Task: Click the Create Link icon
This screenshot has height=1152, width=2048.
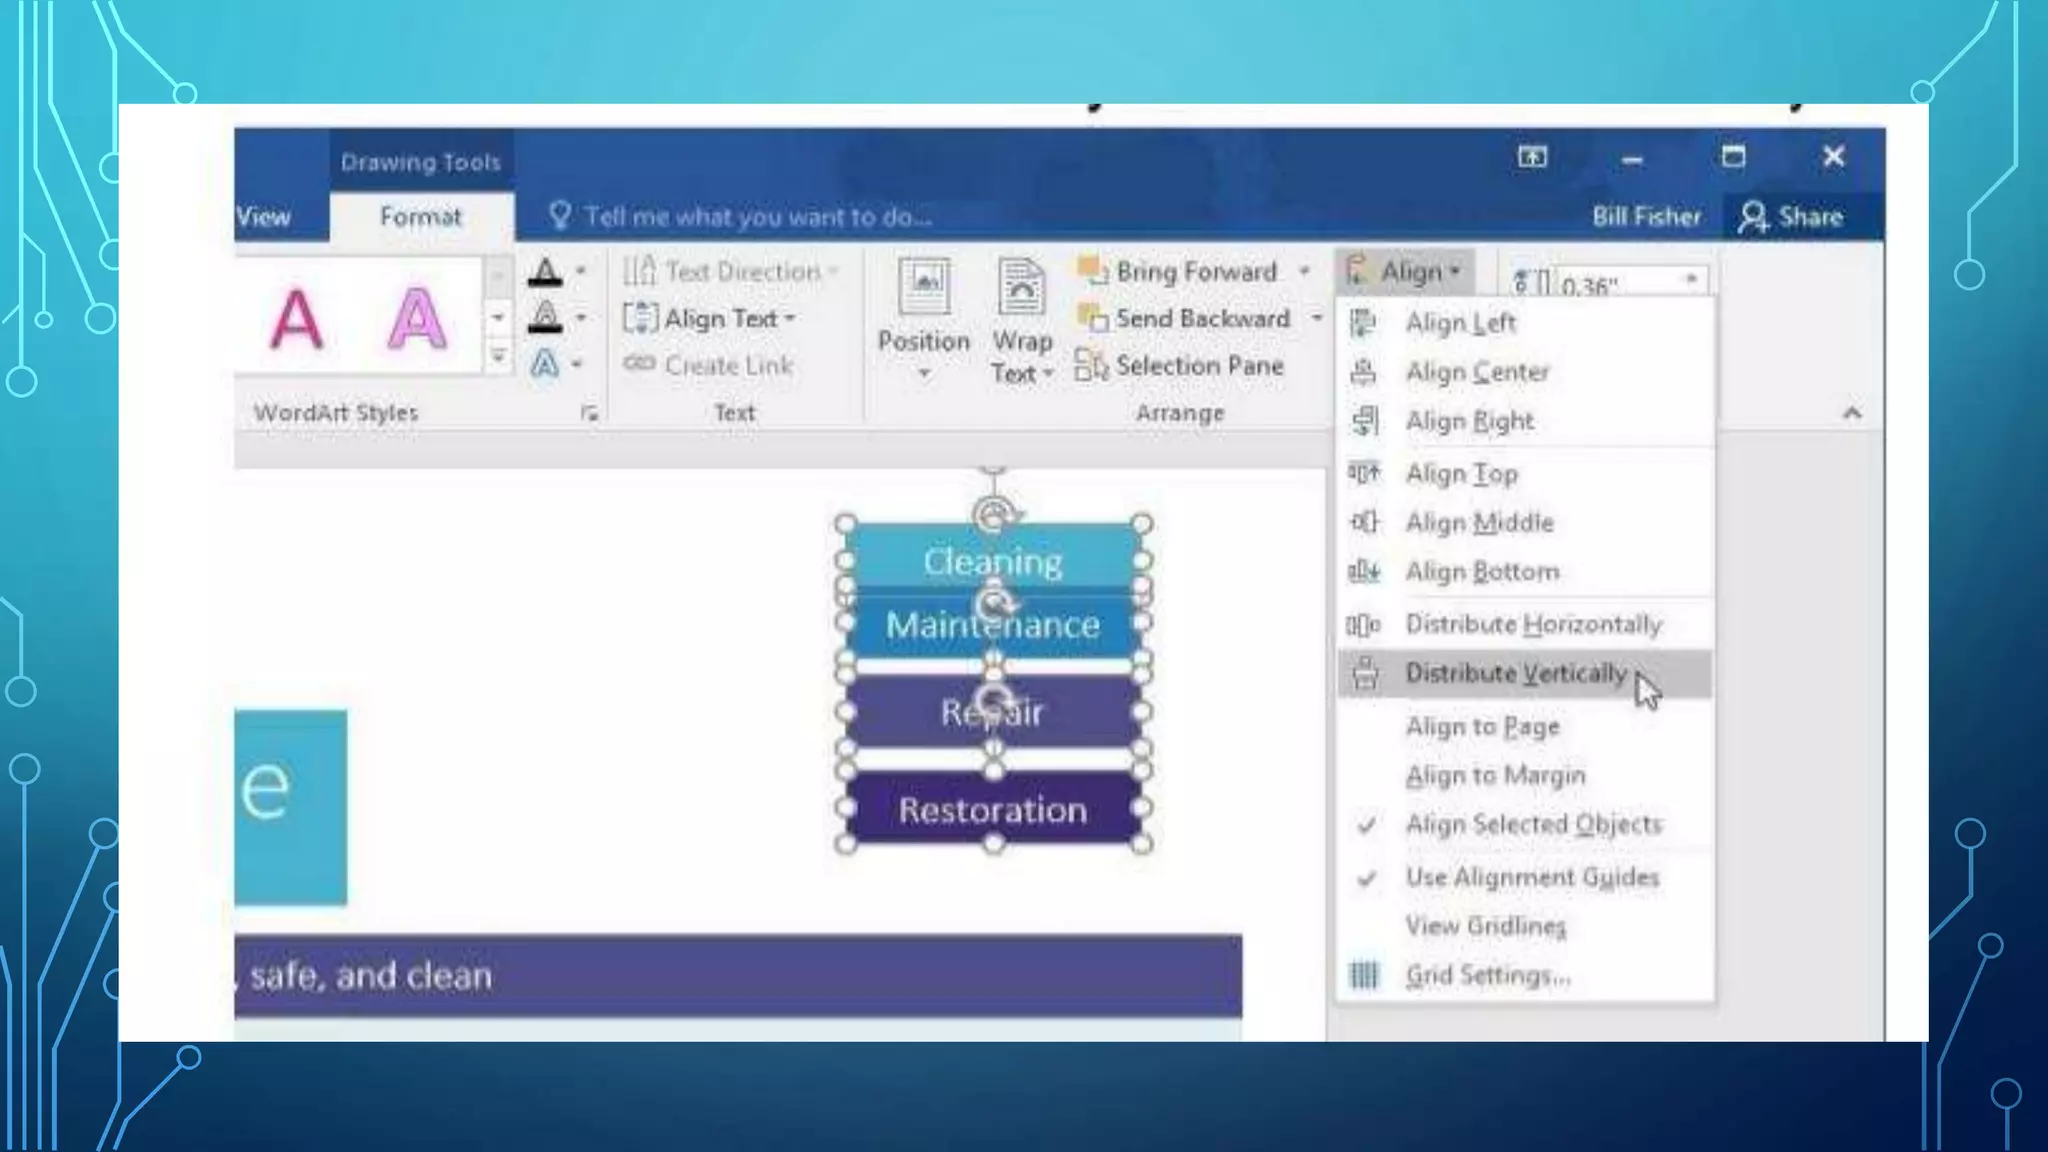Action: coord(640,365)
